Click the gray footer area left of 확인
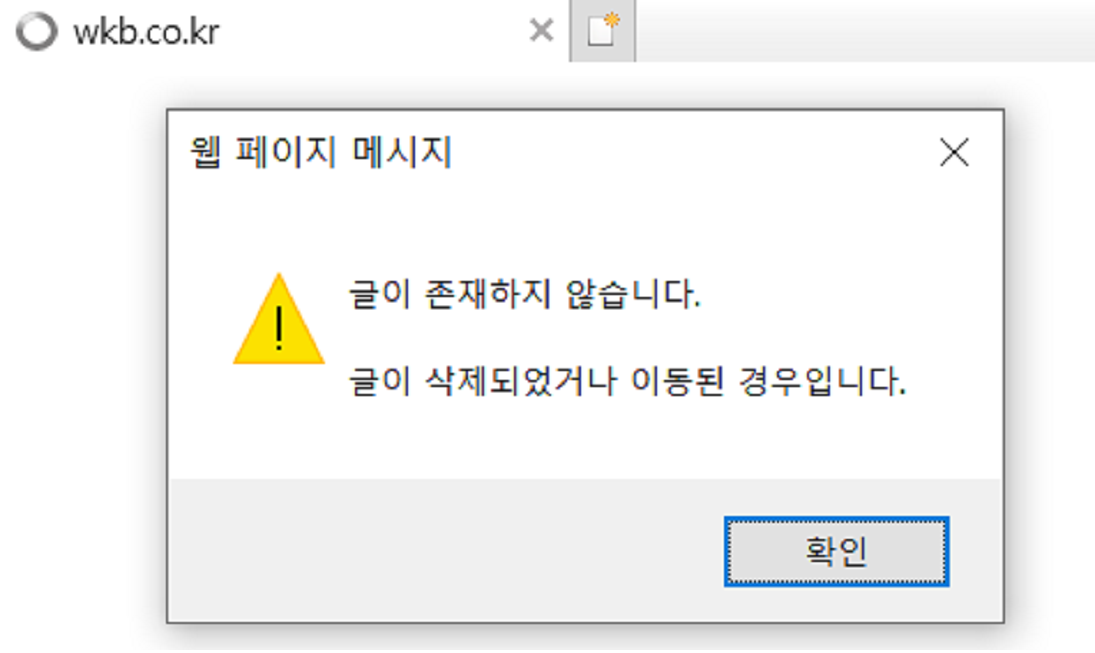 click(x=447, y=550)
